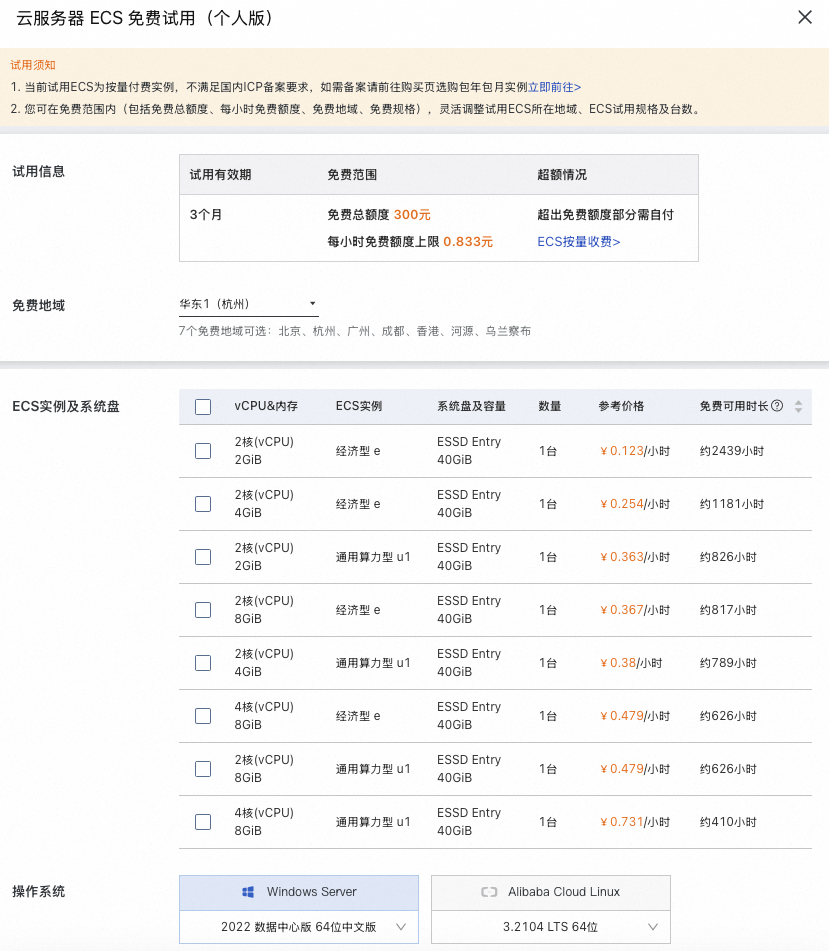Image resolution: width=829 pixels, height=951 pixels.
Task: Toggle the select-all checkbox in the table header
Action: tap(203, 406)
